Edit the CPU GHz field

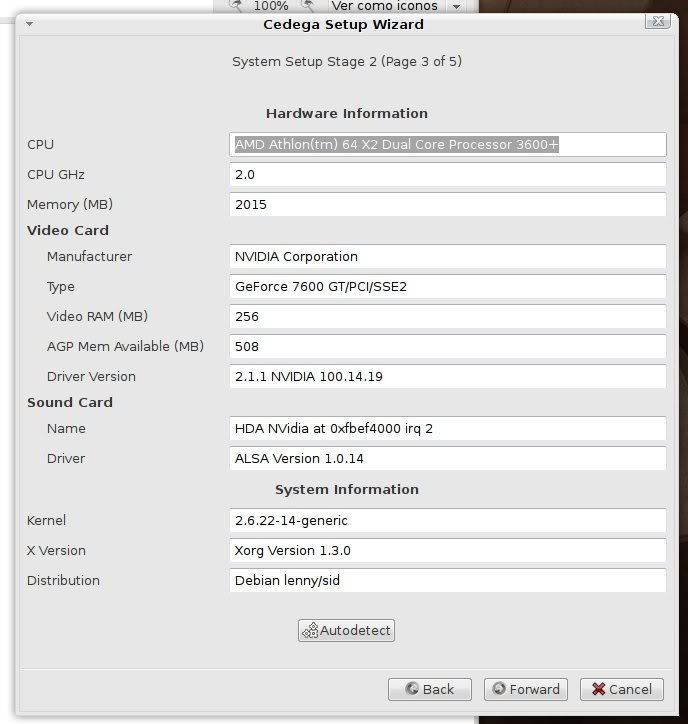click(x=447, y=175)
